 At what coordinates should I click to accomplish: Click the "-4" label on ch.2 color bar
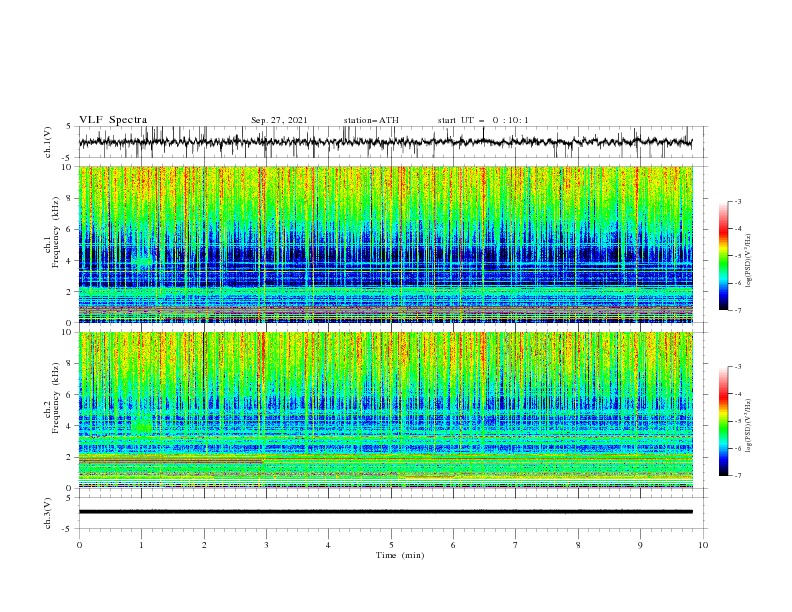(x=738, y=394)
